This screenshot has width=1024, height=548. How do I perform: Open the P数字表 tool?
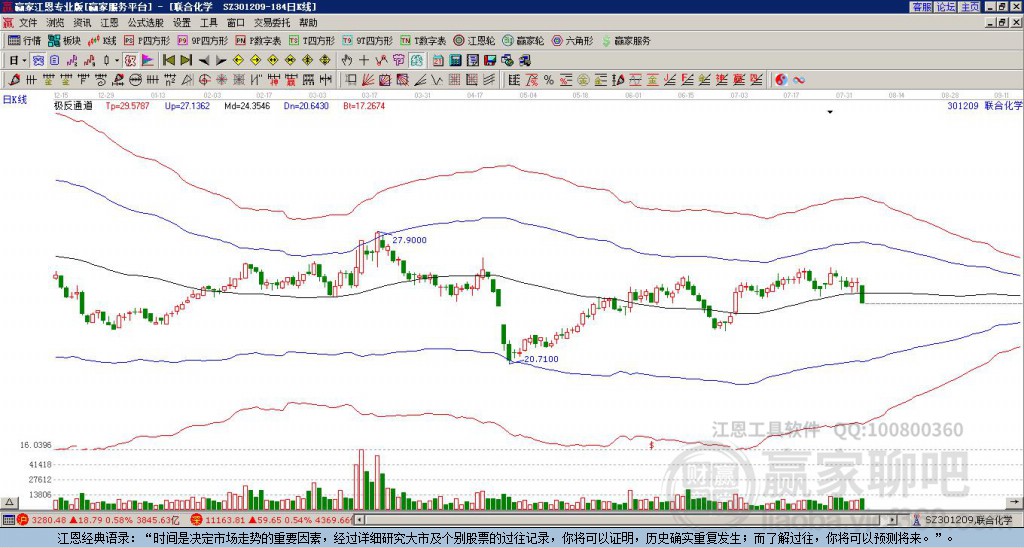coord(258,40)
